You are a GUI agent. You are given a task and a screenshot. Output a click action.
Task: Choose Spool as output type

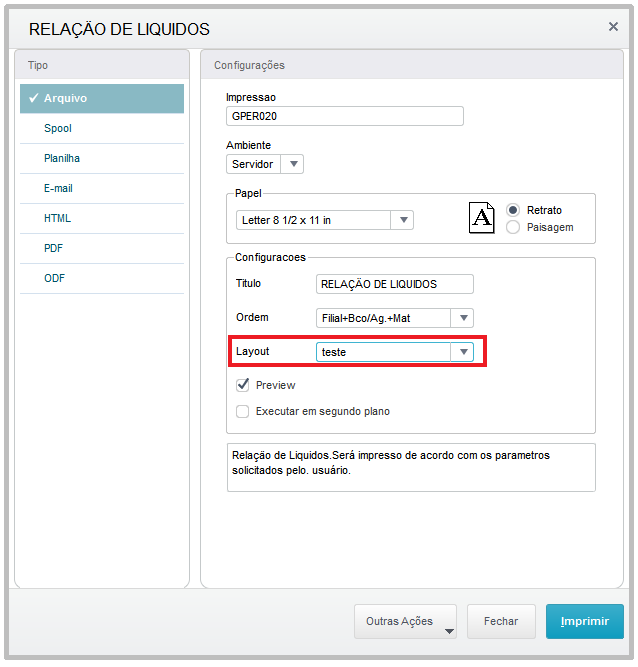click(x=102, y=128)
